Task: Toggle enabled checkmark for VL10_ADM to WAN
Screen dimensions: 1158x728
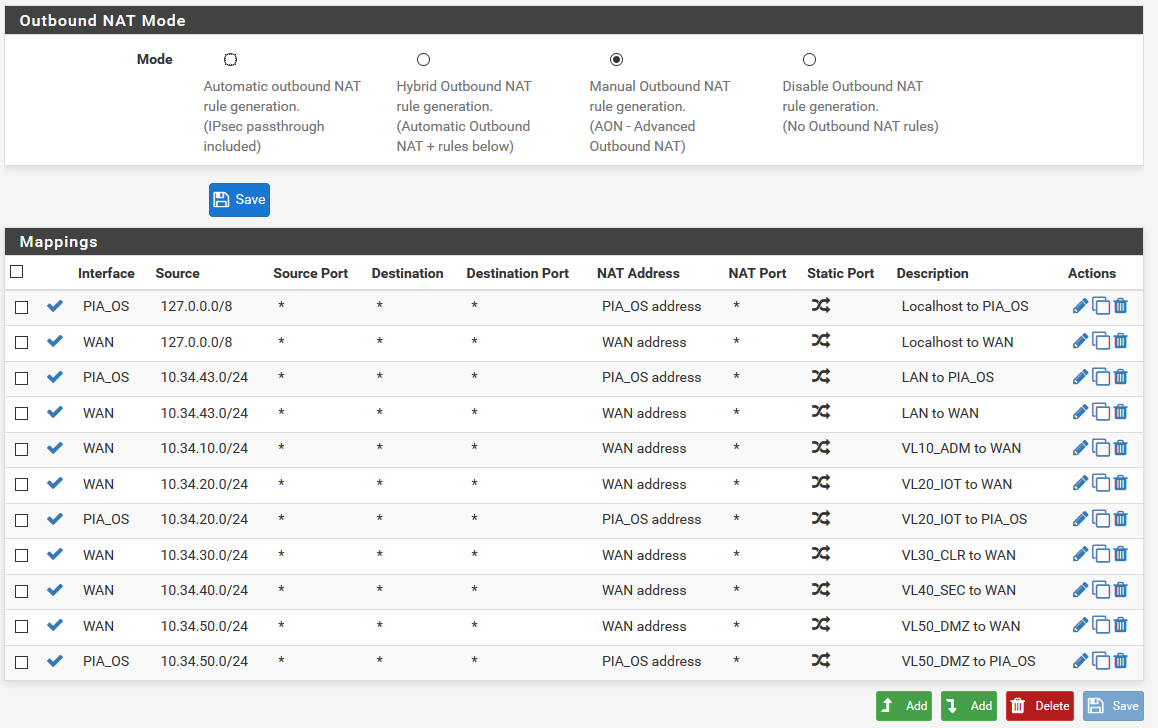Action: [55, 448]
